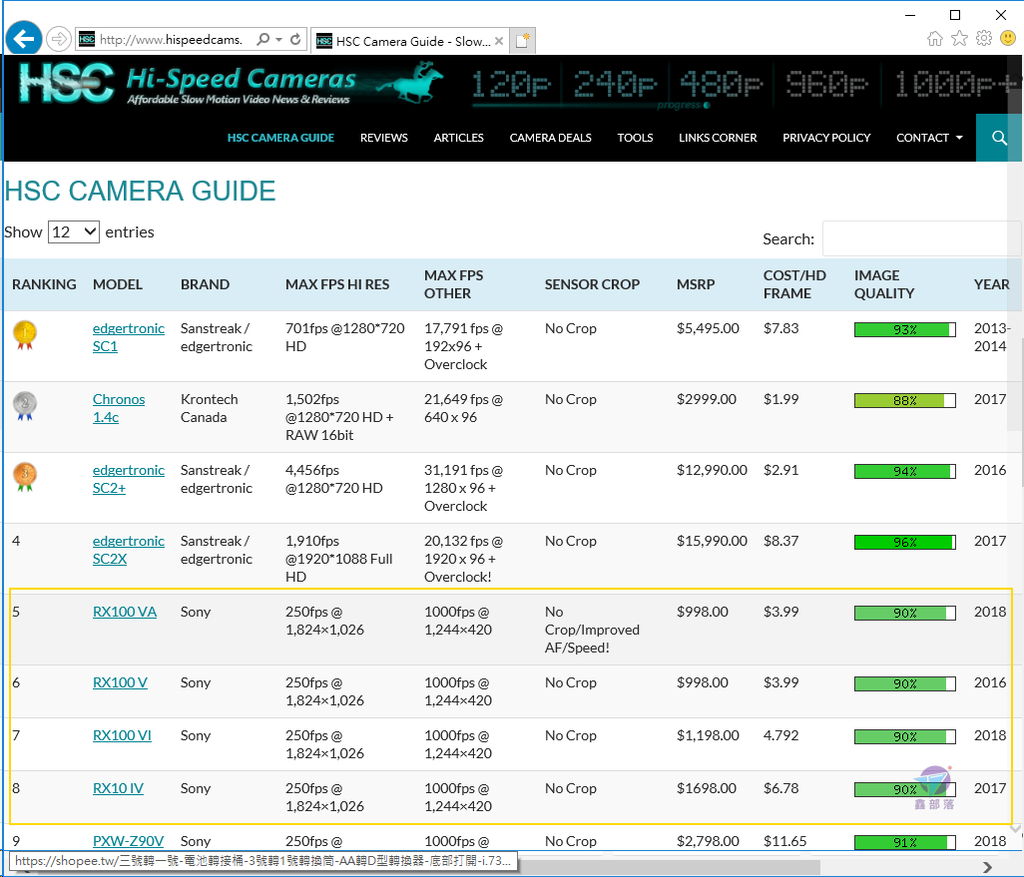Viewport: 1024px width, 877px height.
Task: Click the address bar refresh icon
Action: [296, 39]
